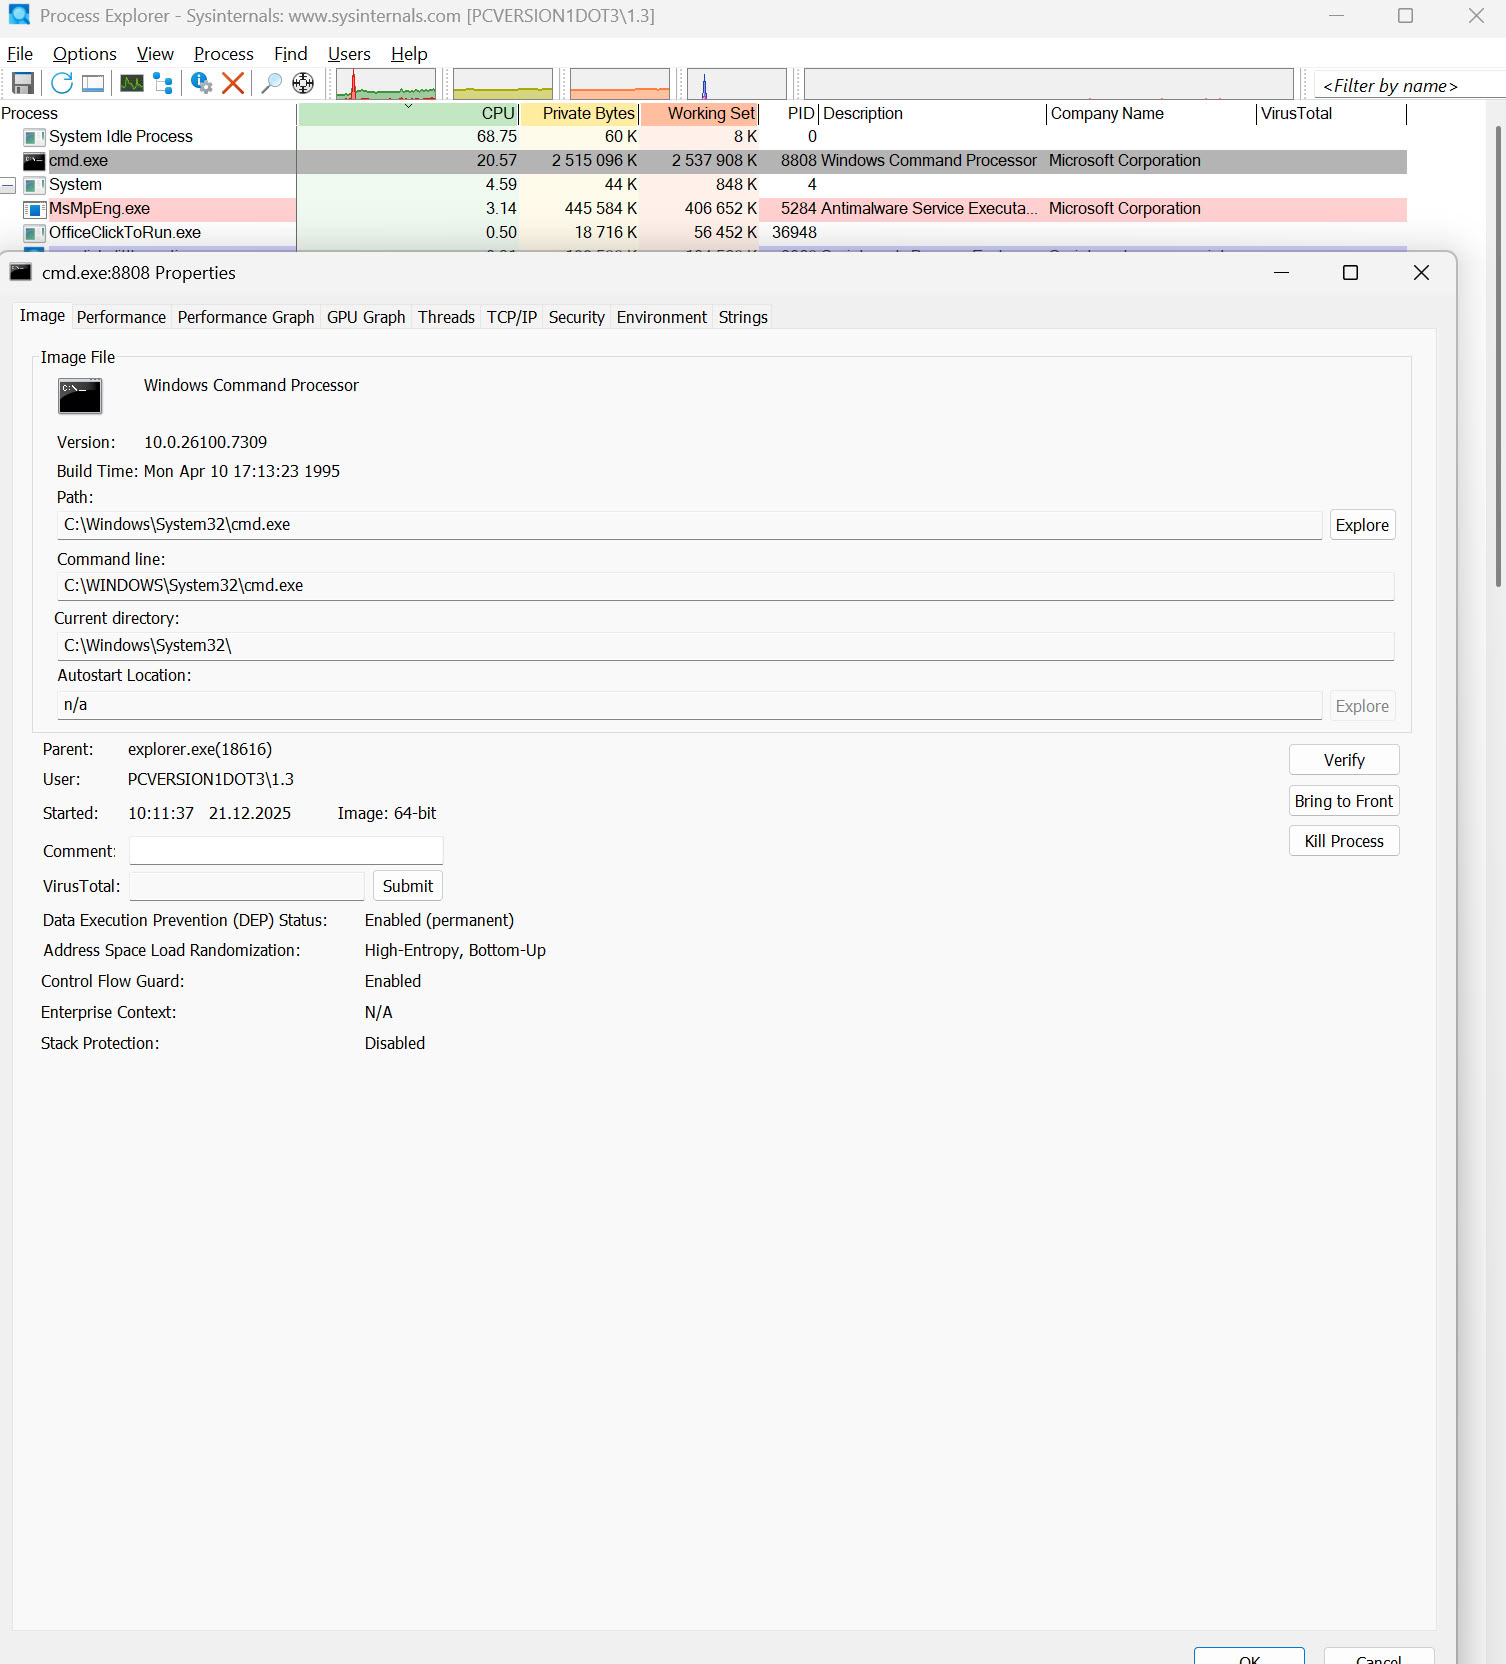This screenshot has height=1664, width=1506.
Task: Open the yellow commit history mini graph
Action: coord(503,84)
